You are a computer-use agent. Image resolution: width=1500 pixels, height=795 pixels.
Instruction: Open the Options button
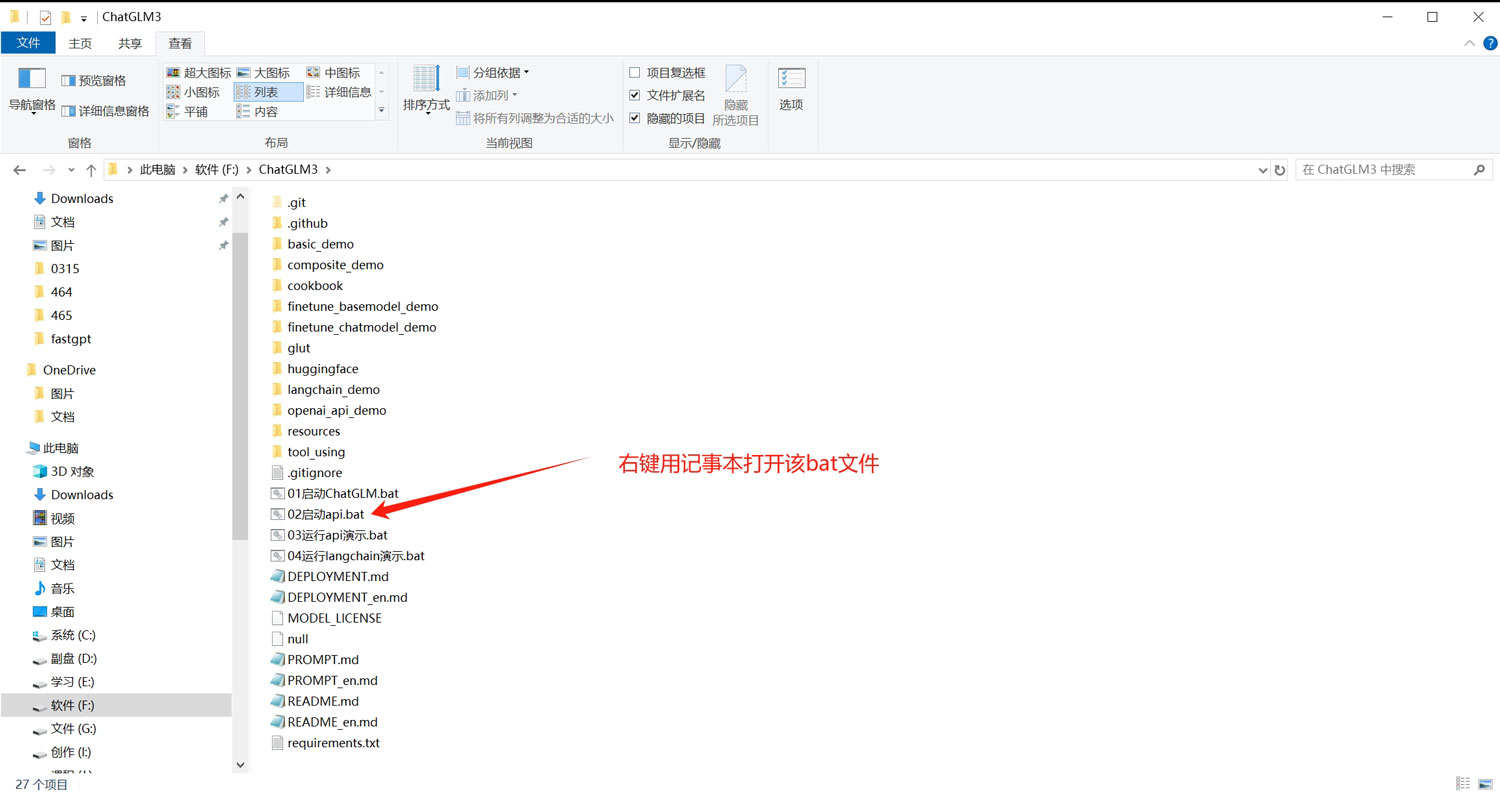point(791,90)
